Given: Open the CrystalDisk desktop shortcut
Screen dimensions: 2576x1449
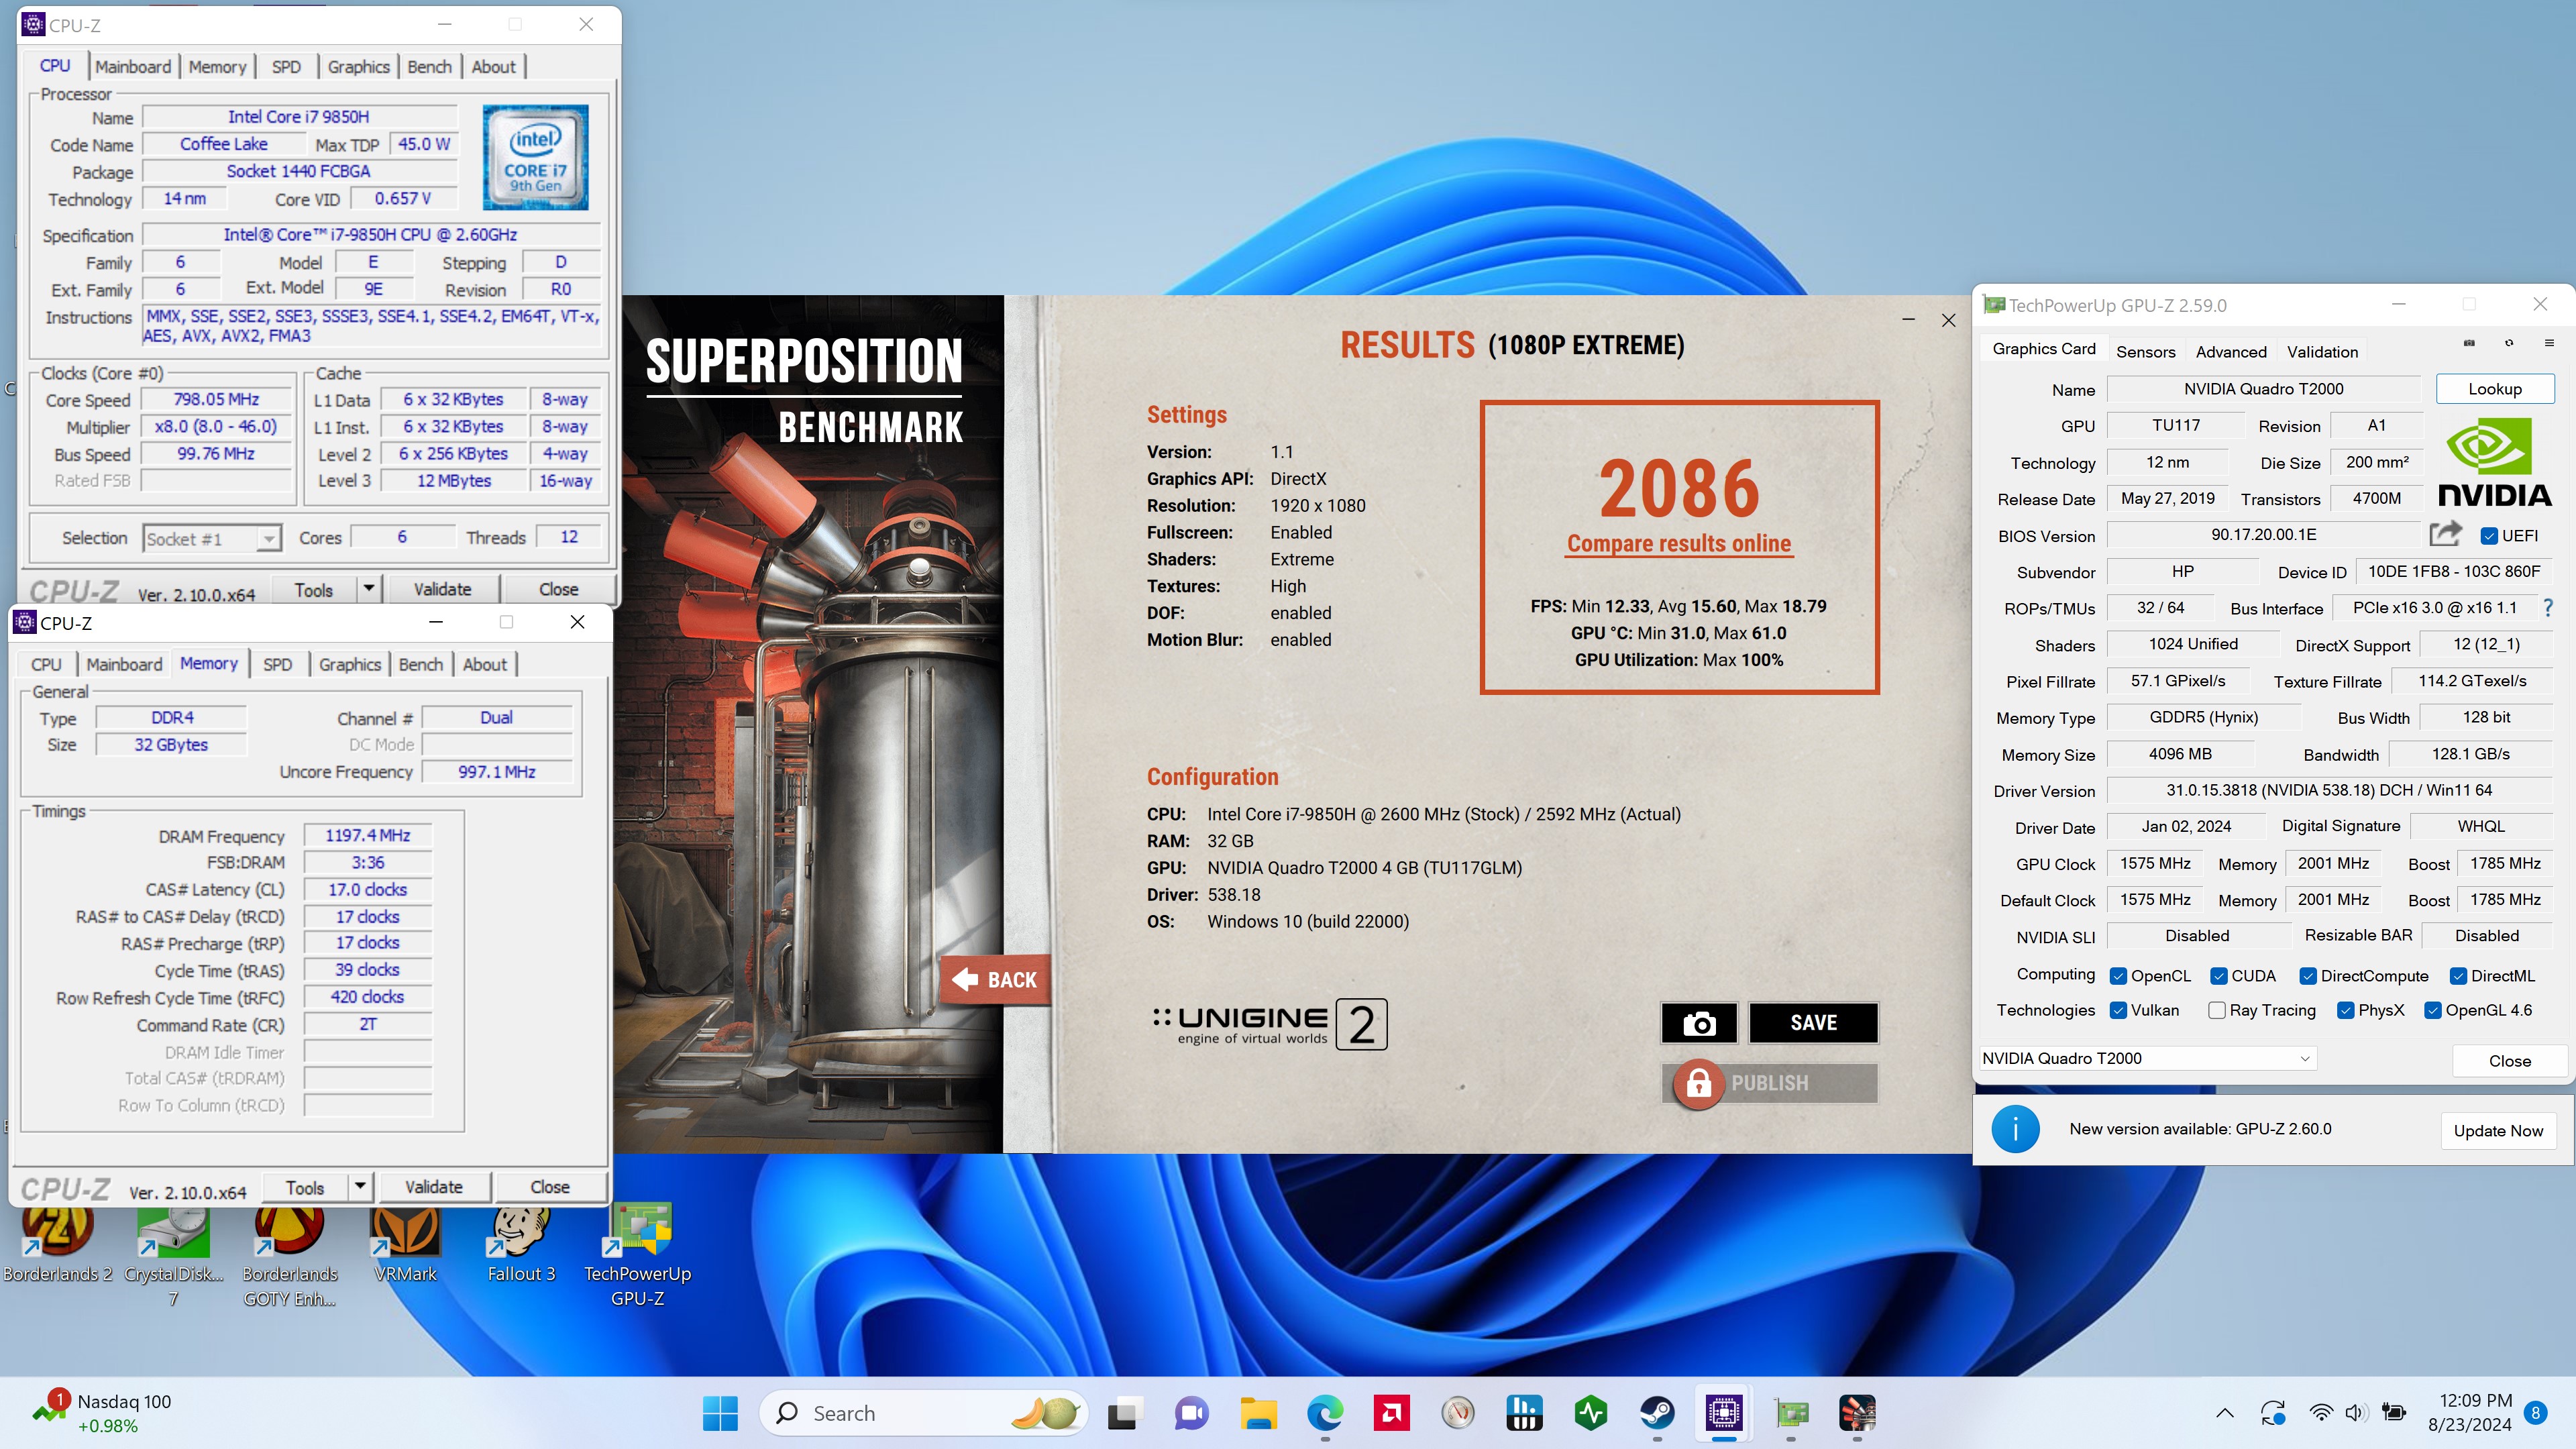Looking at the screenshot, I should coord(173,1256).
